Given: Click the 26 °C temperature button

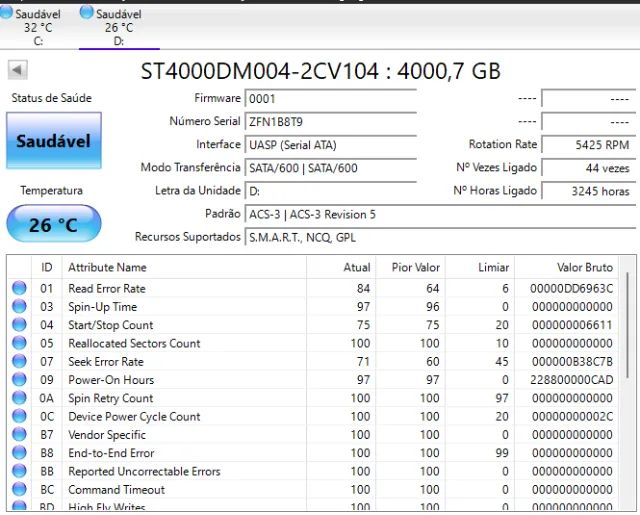Looking at the screenshot, I should (54, 224).
